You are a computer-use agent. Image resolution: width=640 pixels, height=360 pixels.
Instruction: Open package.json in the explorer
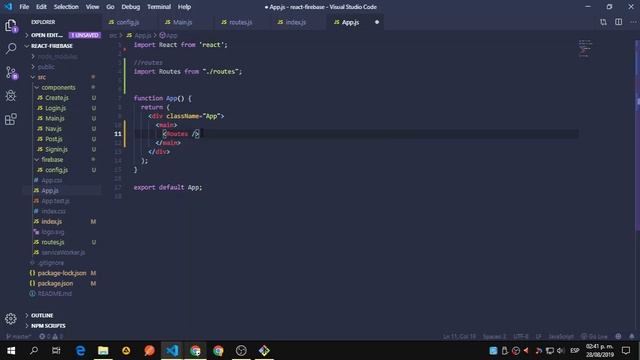point(62,283)
